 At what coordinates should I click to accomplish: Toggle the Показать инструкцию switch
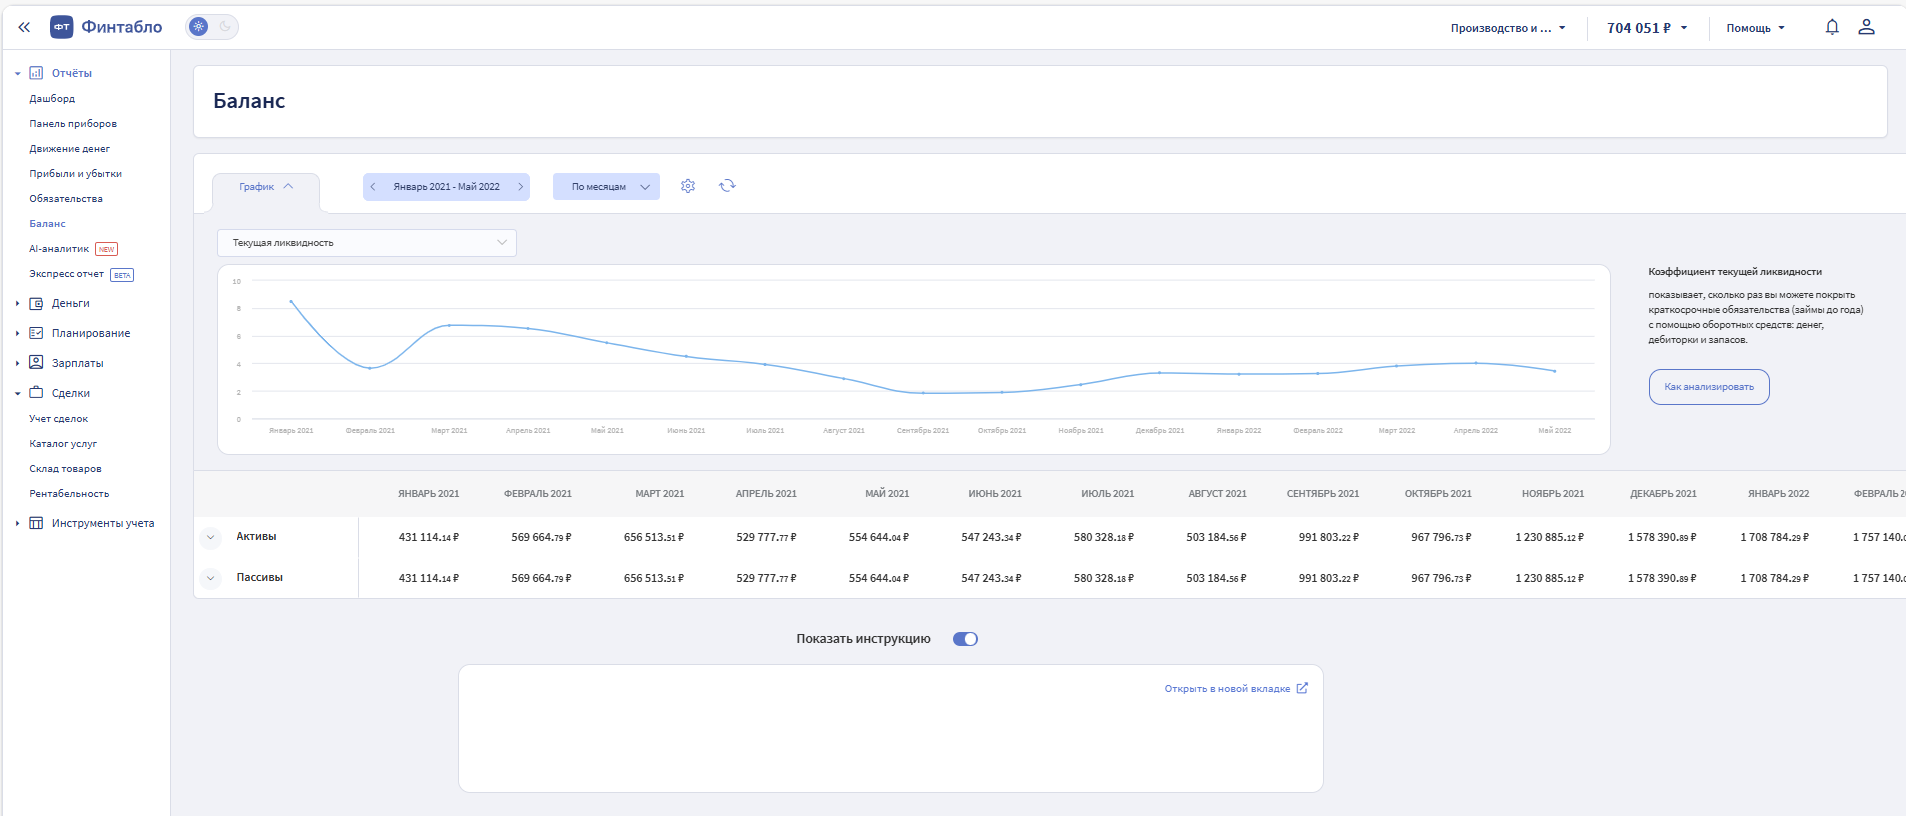pos(965,639)
